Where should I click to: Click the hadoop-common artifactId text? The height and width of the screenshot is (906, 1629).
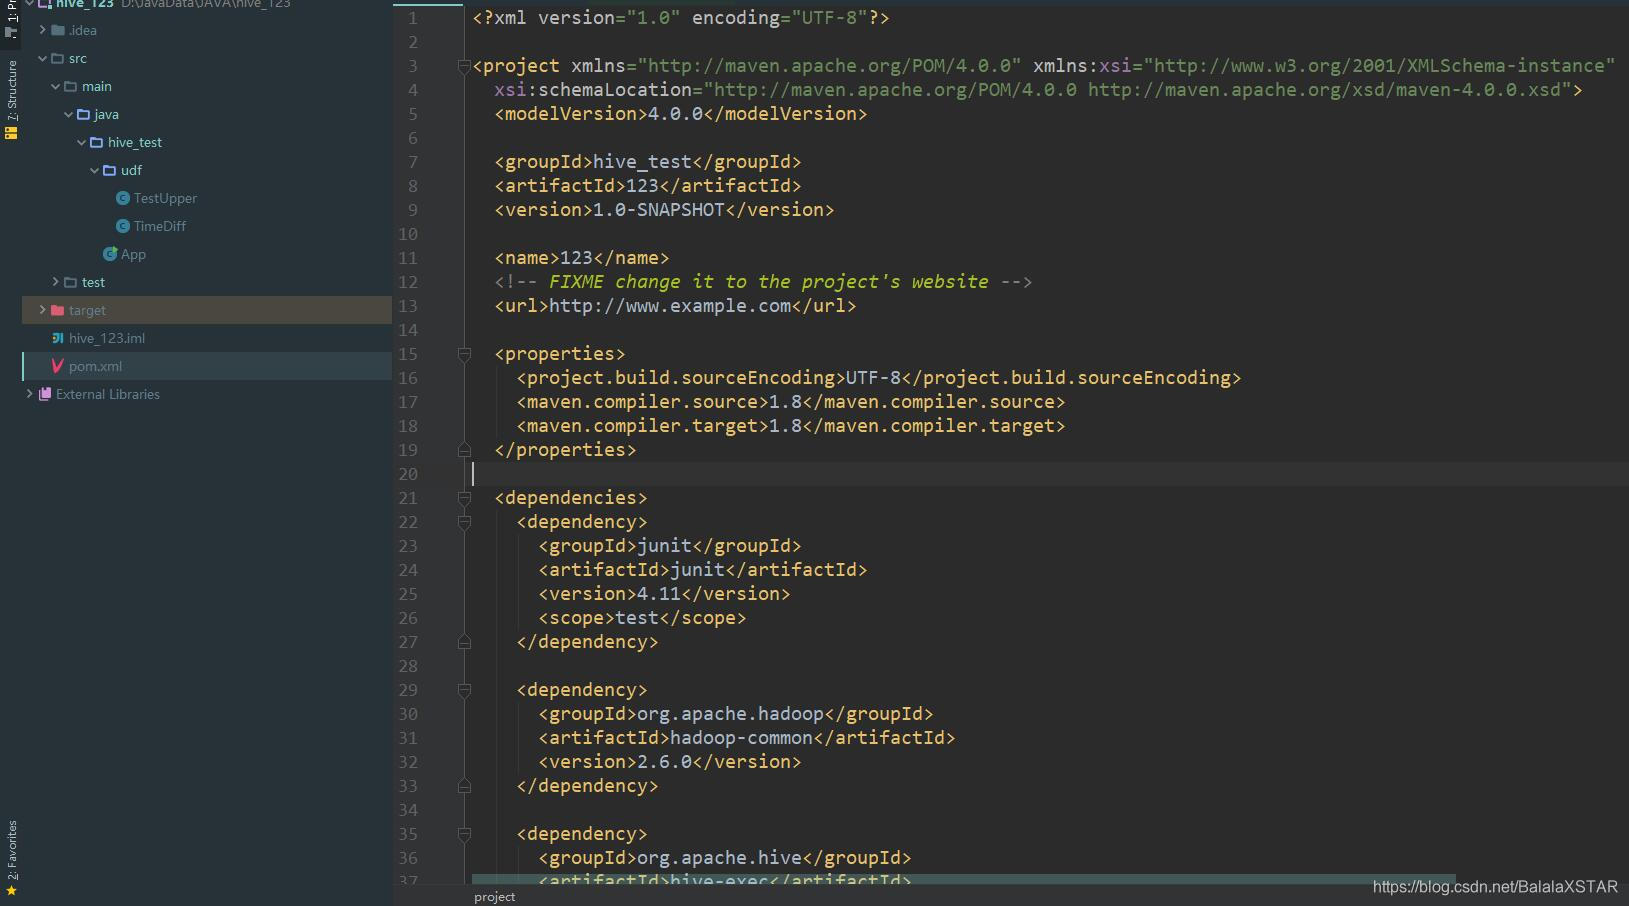point(741,738)
